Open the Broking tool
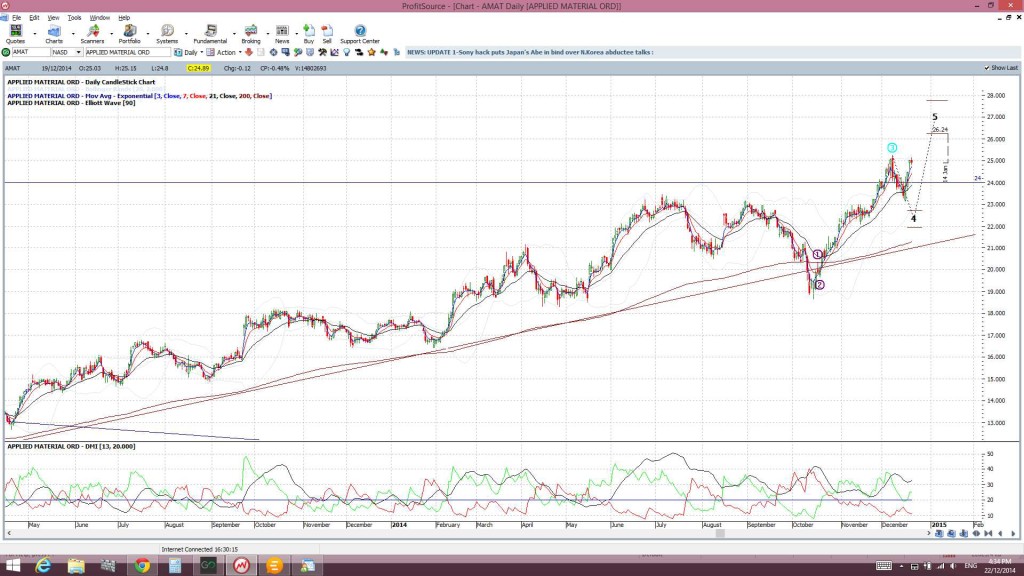The image size is (1024, 576). (x=251, y=31)
